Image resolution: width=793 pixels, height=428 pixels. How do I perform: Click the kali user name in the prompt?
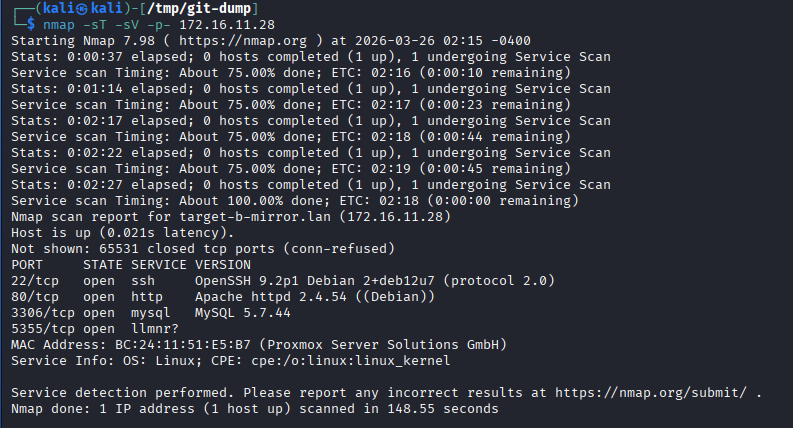[61, 8]
